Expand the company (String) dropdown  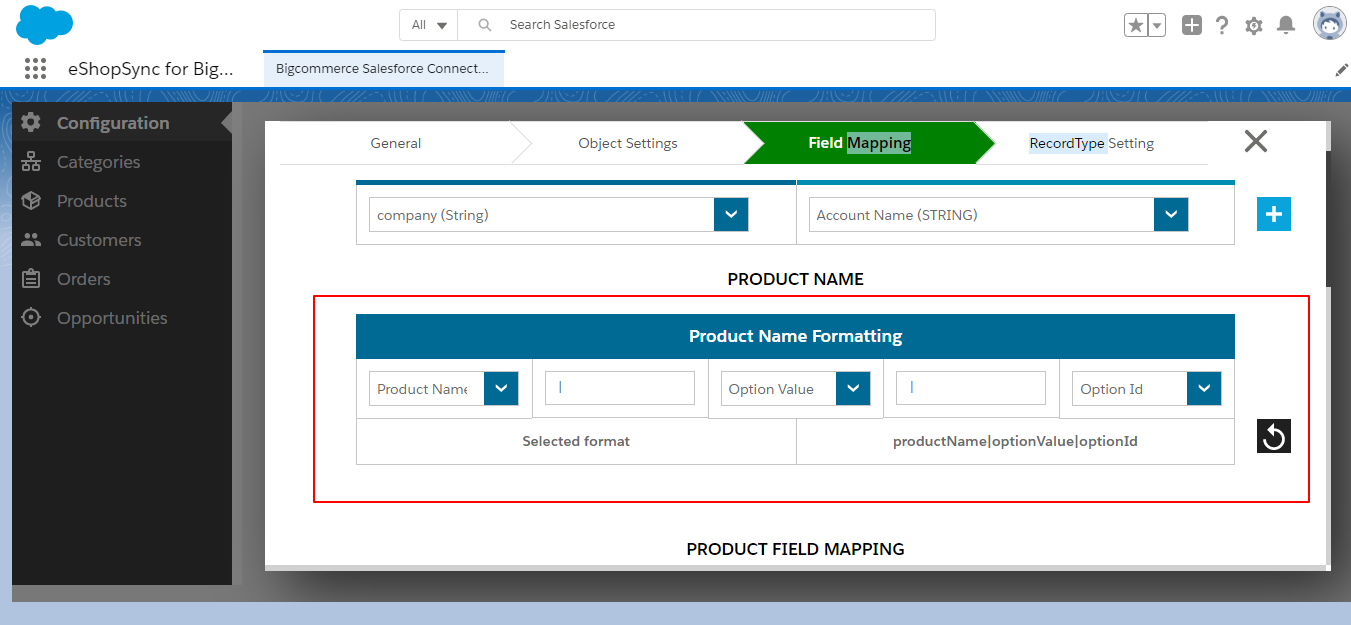coord(730,215)
